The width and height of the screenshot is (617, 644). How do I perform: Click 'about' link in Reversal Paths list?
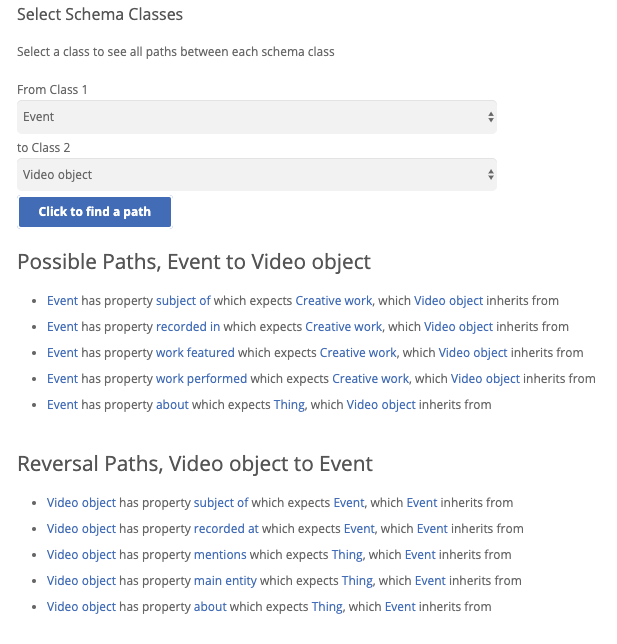[210, 607]
